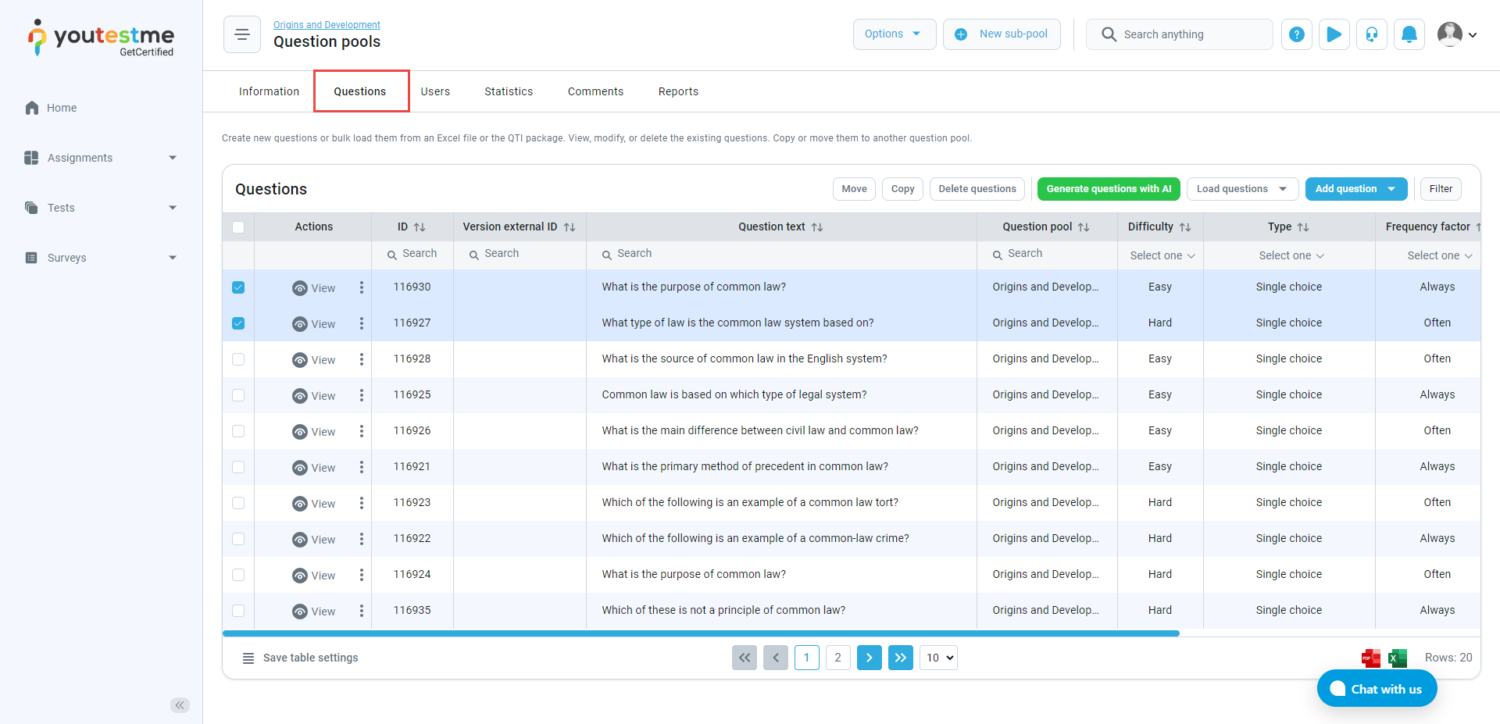1500x724 pixels.
Task: Open the Comments tab
Action: (595, 91)
